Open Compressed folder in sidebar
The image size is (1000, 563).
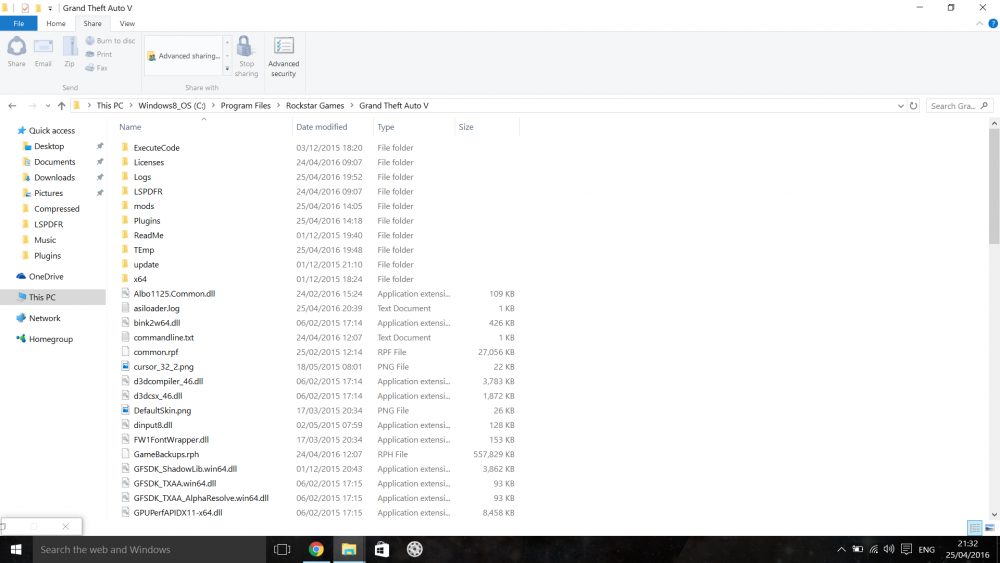tap(56, 208)
